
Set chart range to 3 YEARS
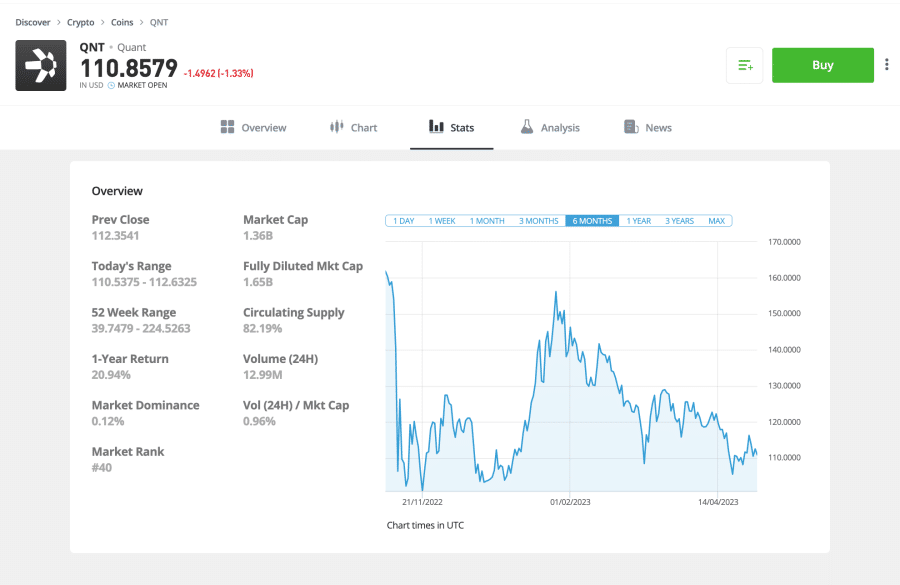pyautogui.click(x=680, y=221)
